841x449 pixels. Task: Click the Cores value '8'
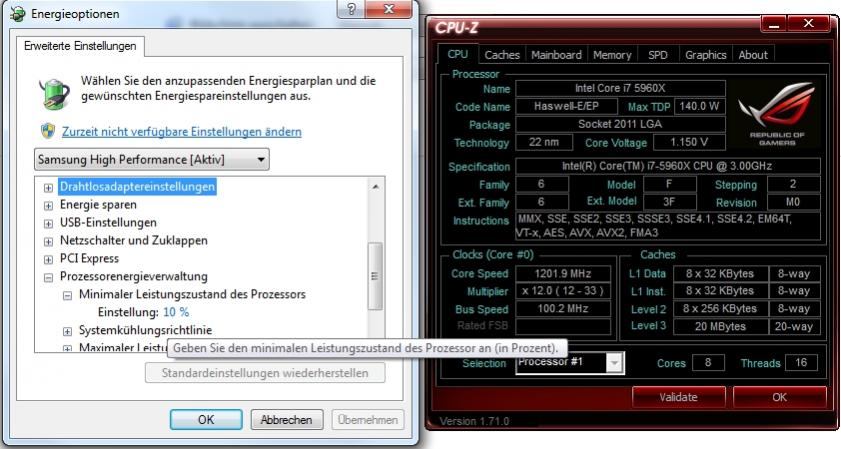(x=708, y=363)
